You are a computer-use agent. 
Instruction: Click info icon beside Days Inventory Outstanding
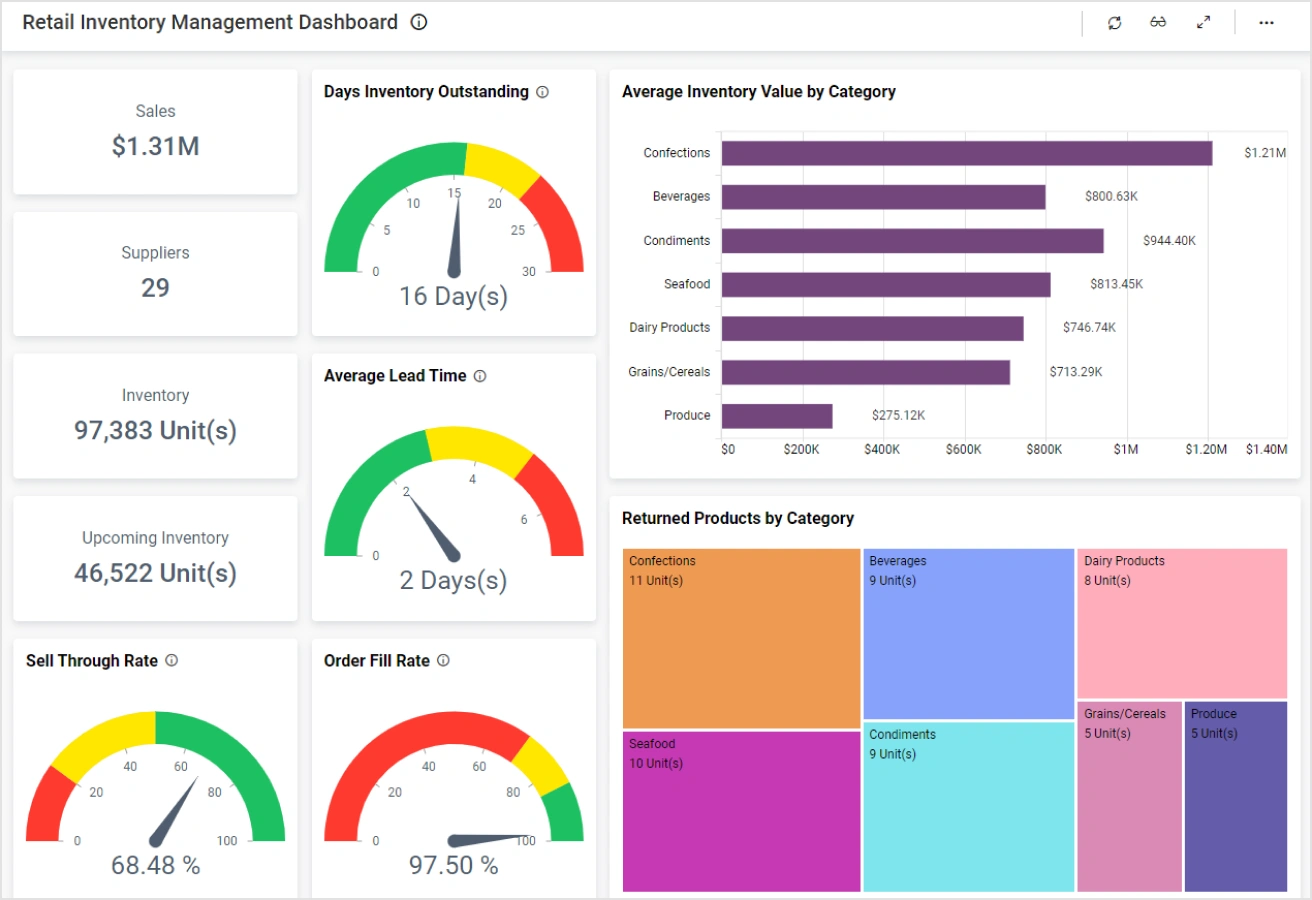click(x=543, y=92)
